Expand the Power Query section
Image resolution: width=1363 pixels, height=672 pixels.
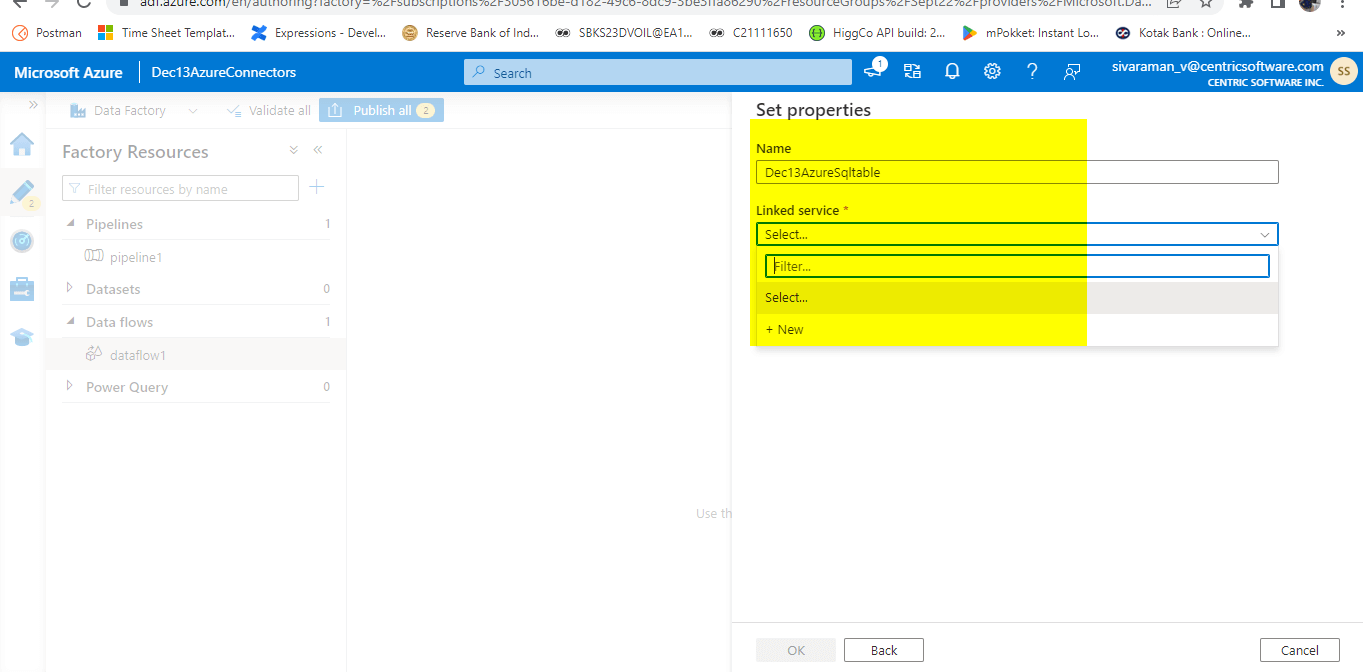coord(68,387)
